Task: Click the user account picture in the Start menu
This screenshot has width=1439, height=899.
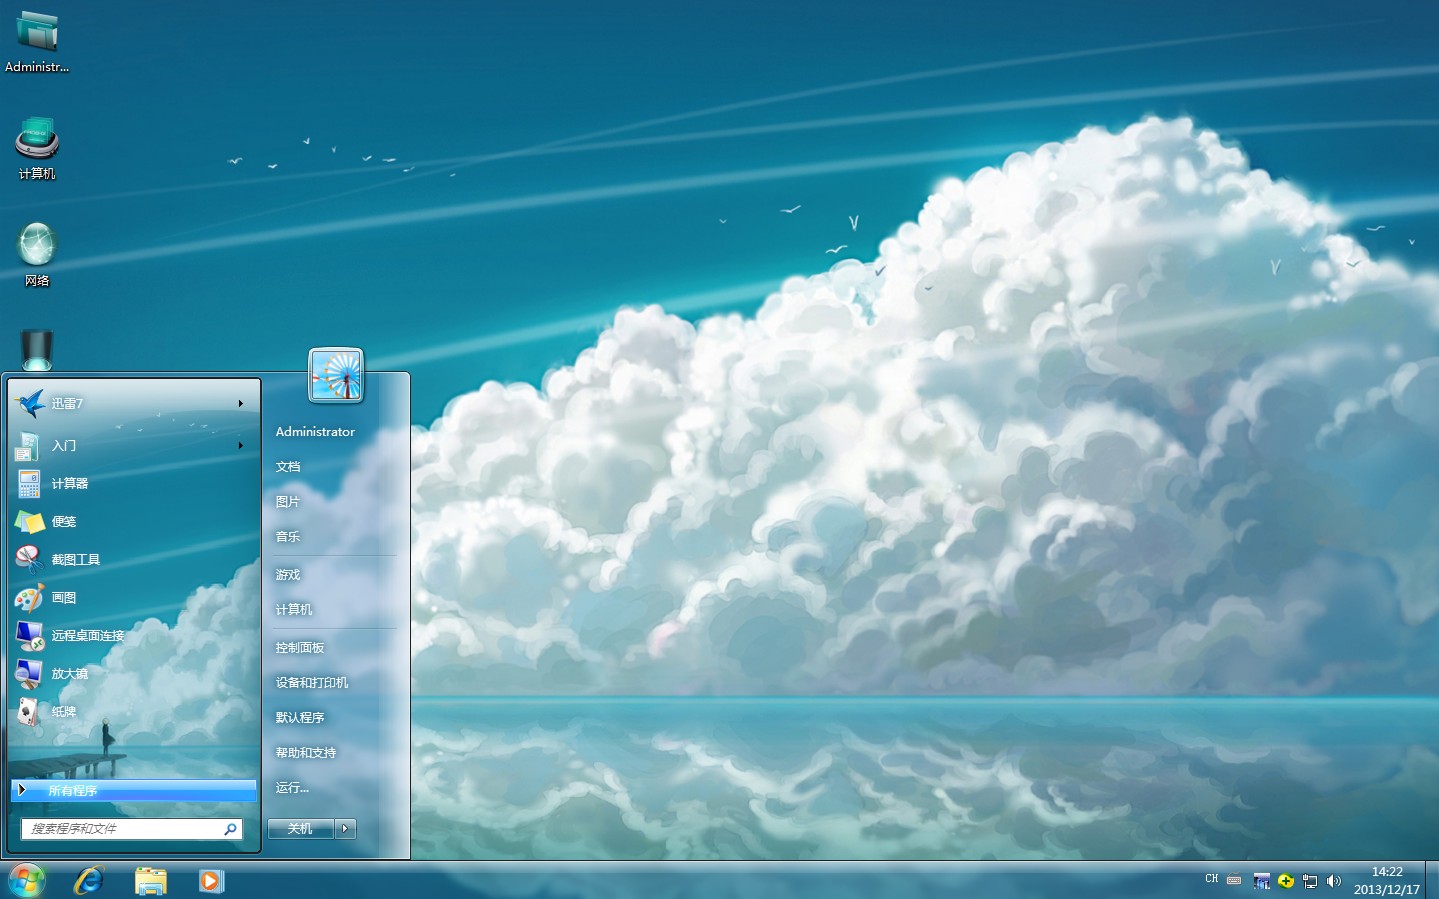Action: pos(336,375)
